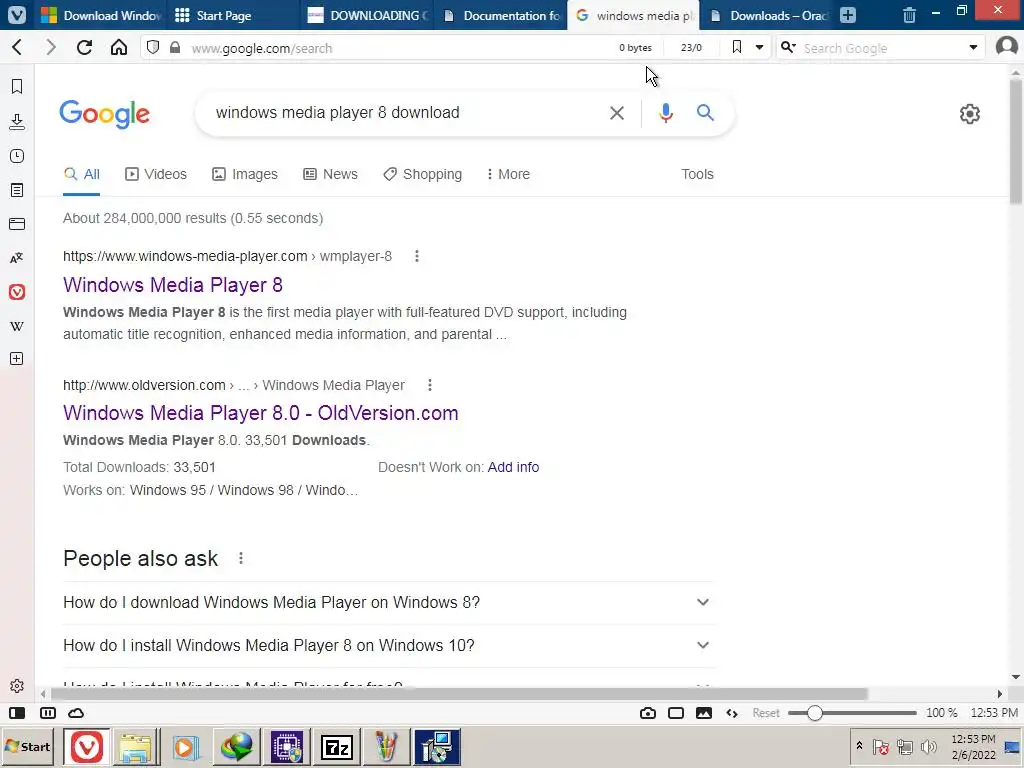Open Vivaldi settings gear in sidebar
Viewport: 1024px width, 768px height.
[17, 686]
